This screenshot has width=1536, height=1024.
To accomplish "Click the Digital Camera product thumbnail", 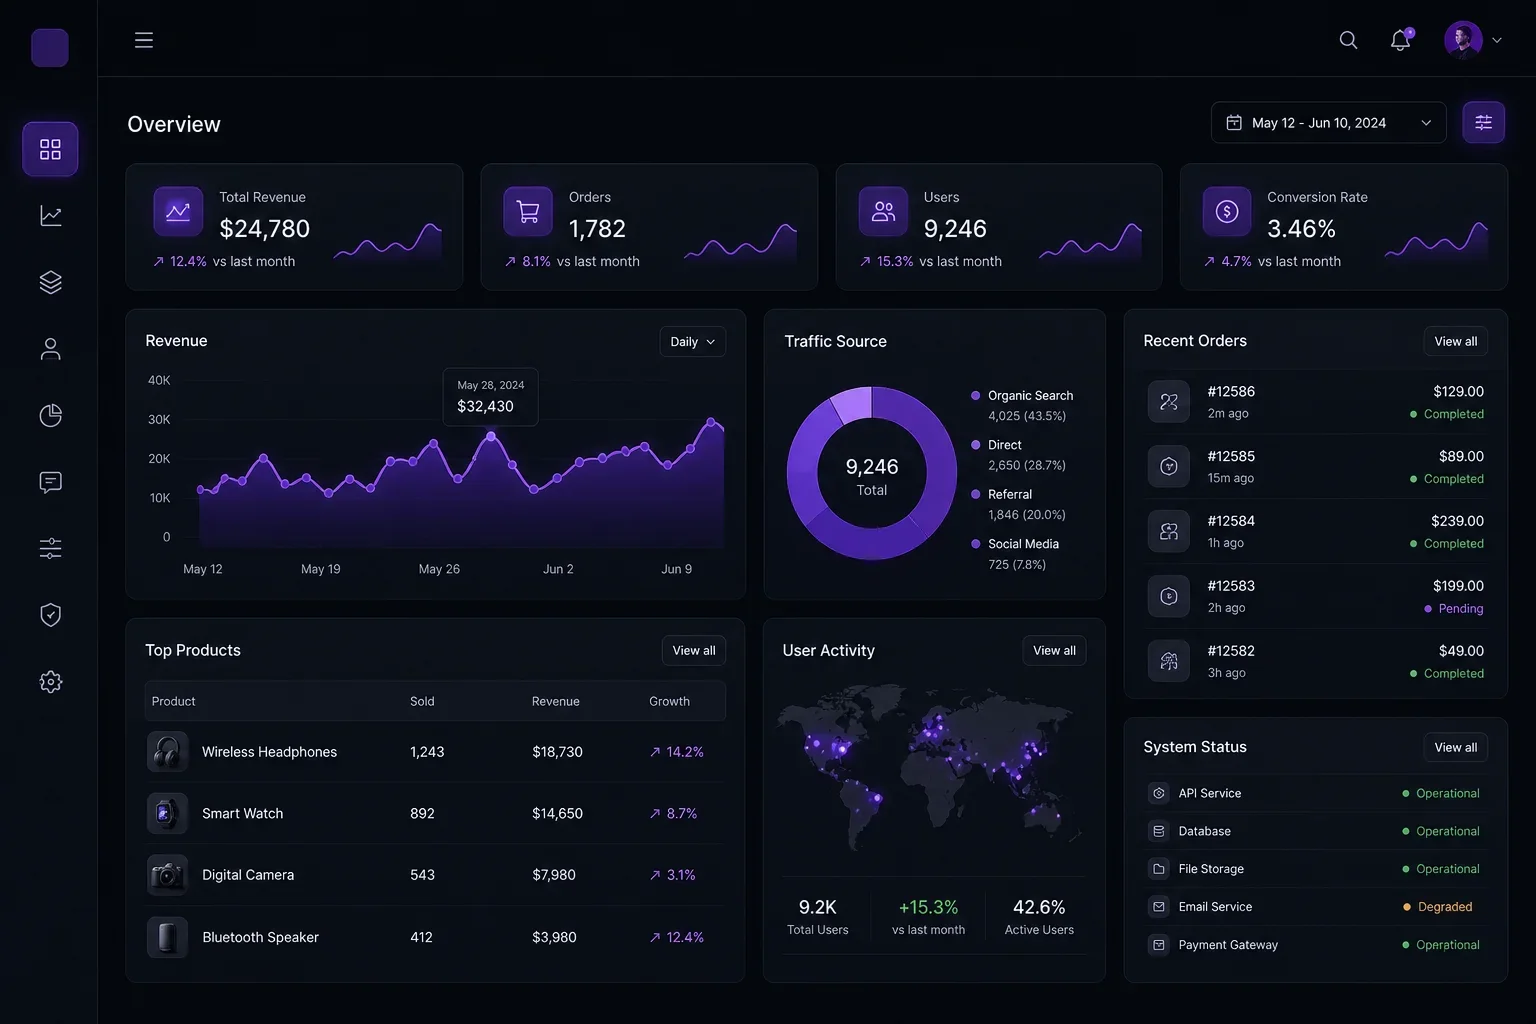I will (167, 875).
